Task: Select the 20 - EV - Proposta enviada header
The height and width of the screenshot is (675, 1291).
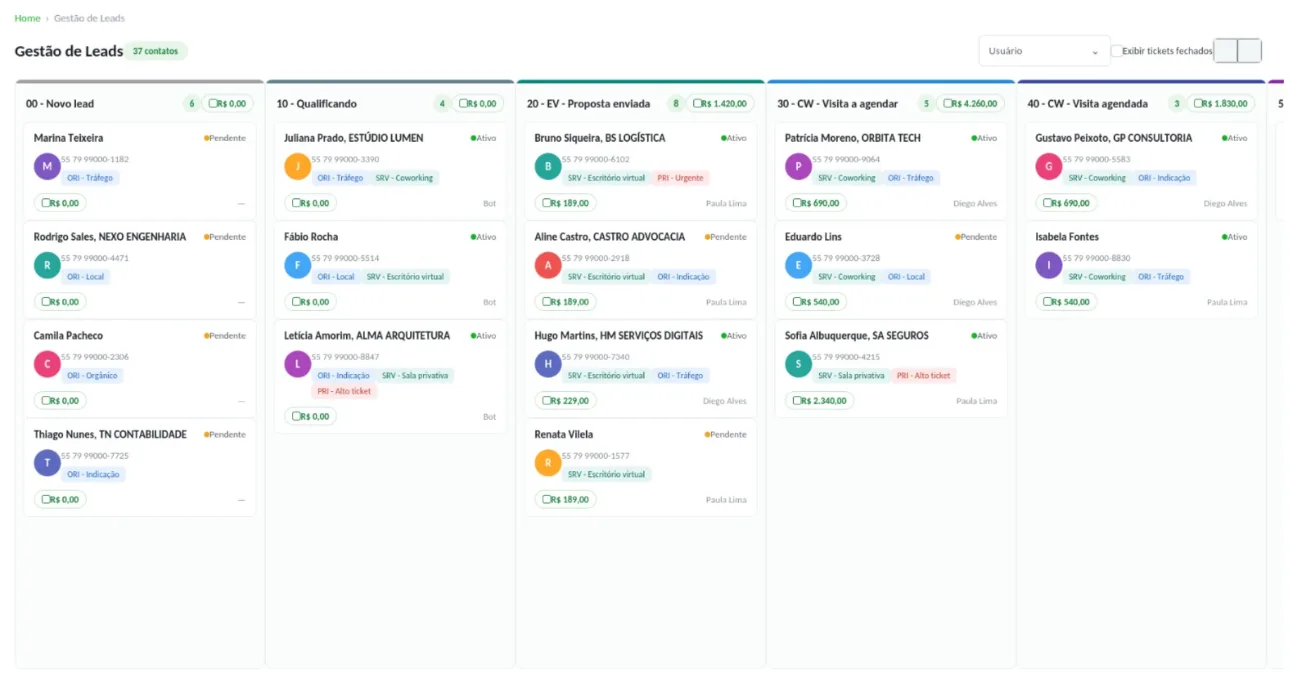Action: pyautogui.click(x=588, y=104)
